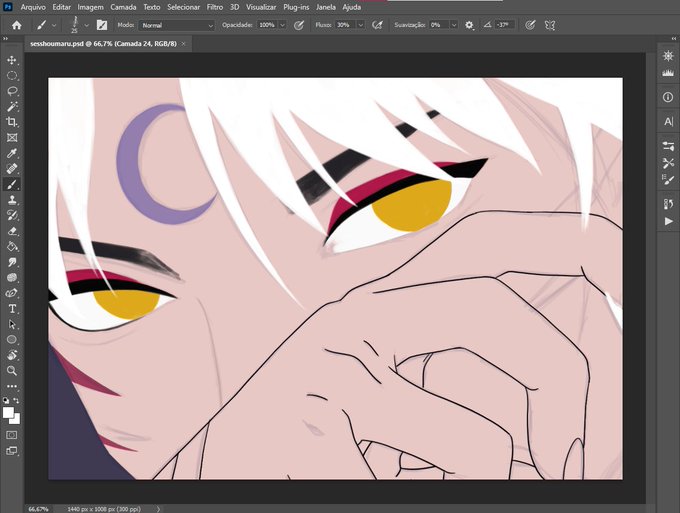680x513 pixels.
Task: Open the Opacidade slider dropdown
Action: pos(282,25)
